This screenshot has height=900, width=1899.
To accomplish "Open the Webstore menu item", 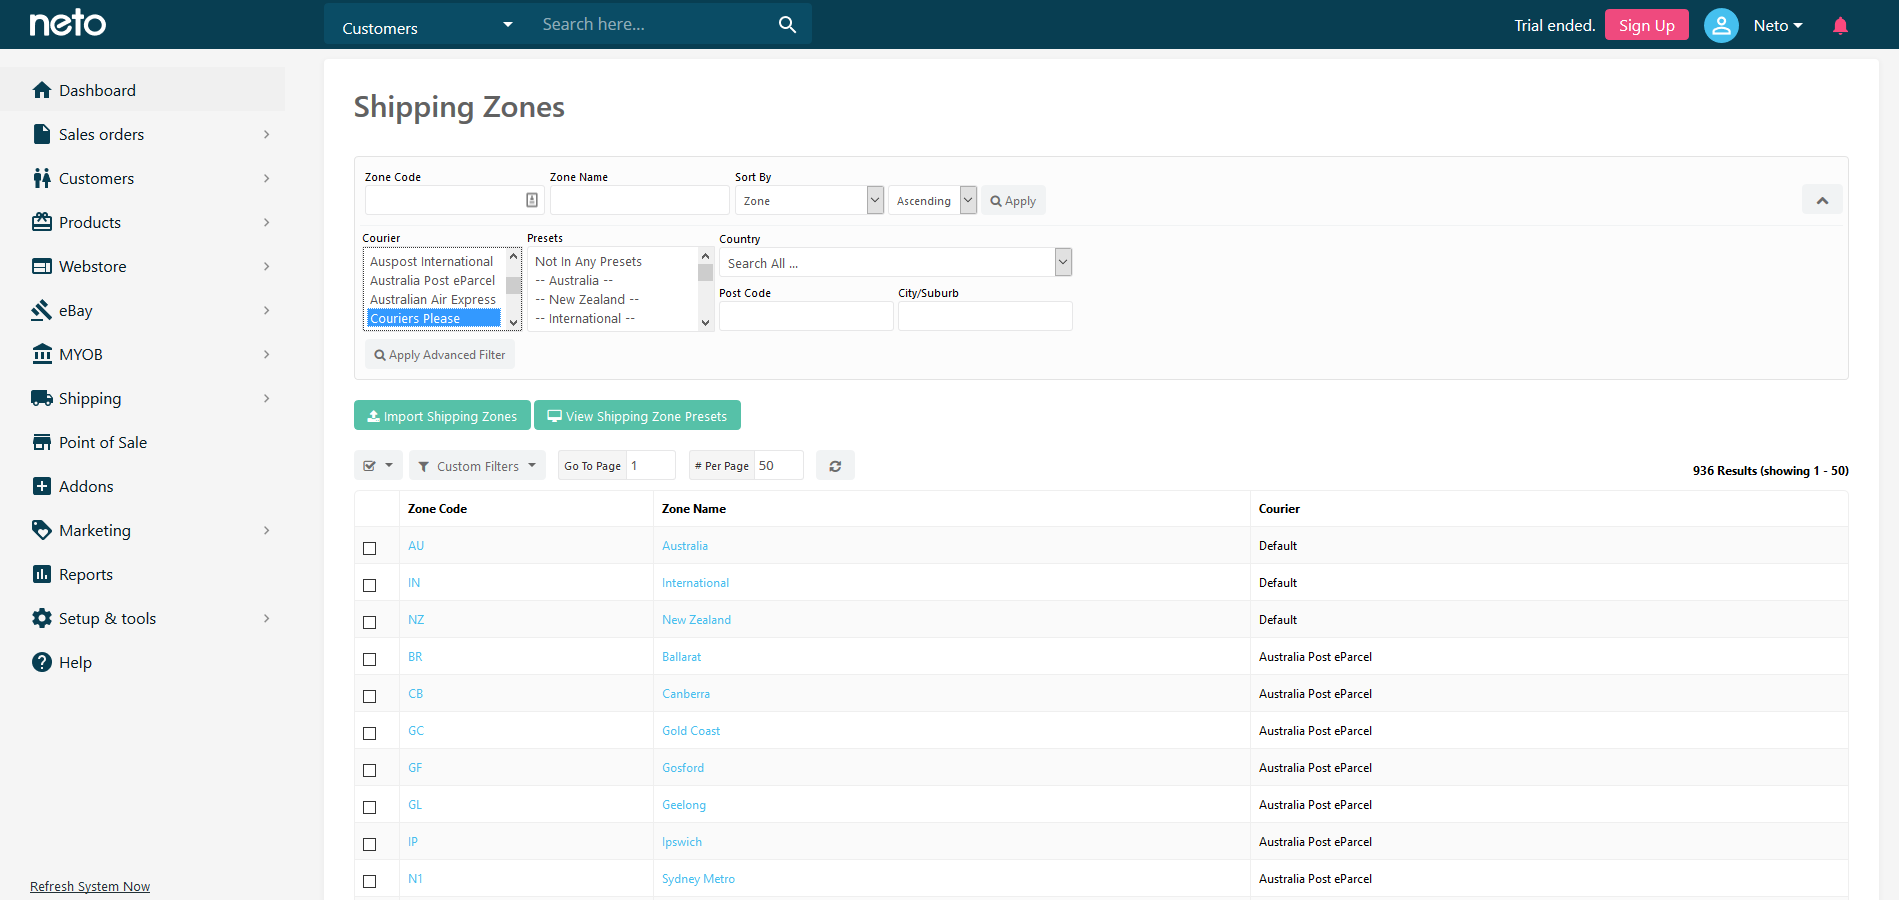I will (x=142, y=266).
